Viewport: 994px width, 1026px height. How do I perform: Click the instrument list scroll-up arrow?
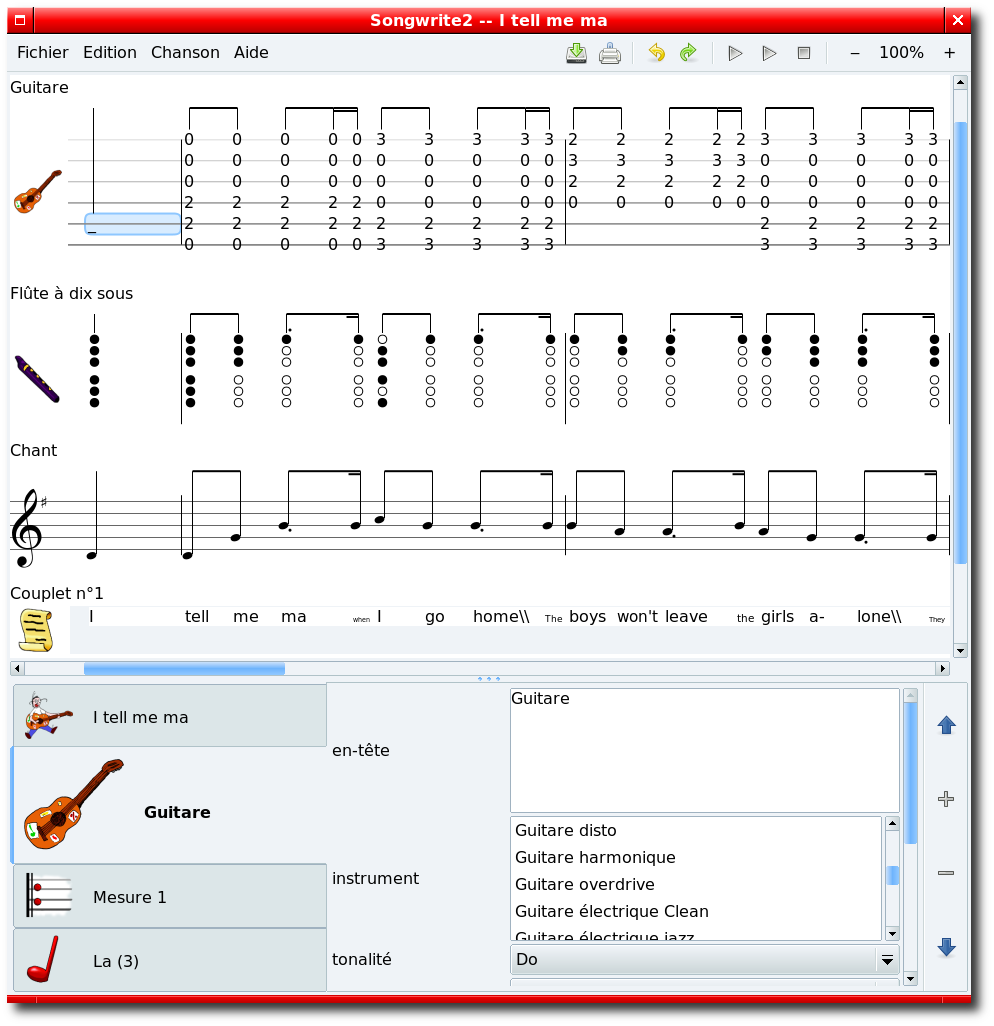coord(893,824)
